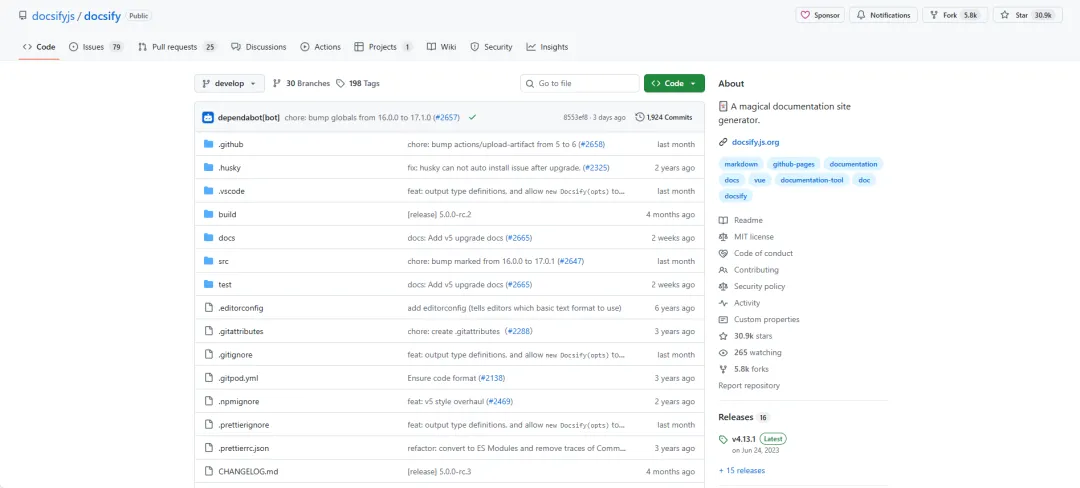The width and height of the screenshot is (1080, 488).
Task: Open the Security tab
Action: 491,47
